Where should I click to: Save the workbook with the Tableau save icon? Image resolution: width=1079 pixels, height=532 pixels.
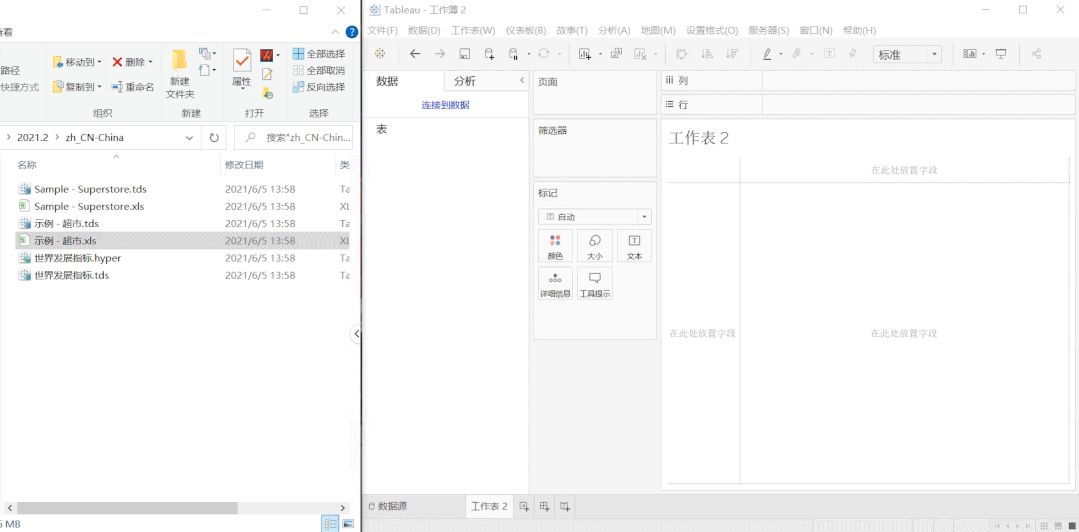465,54
